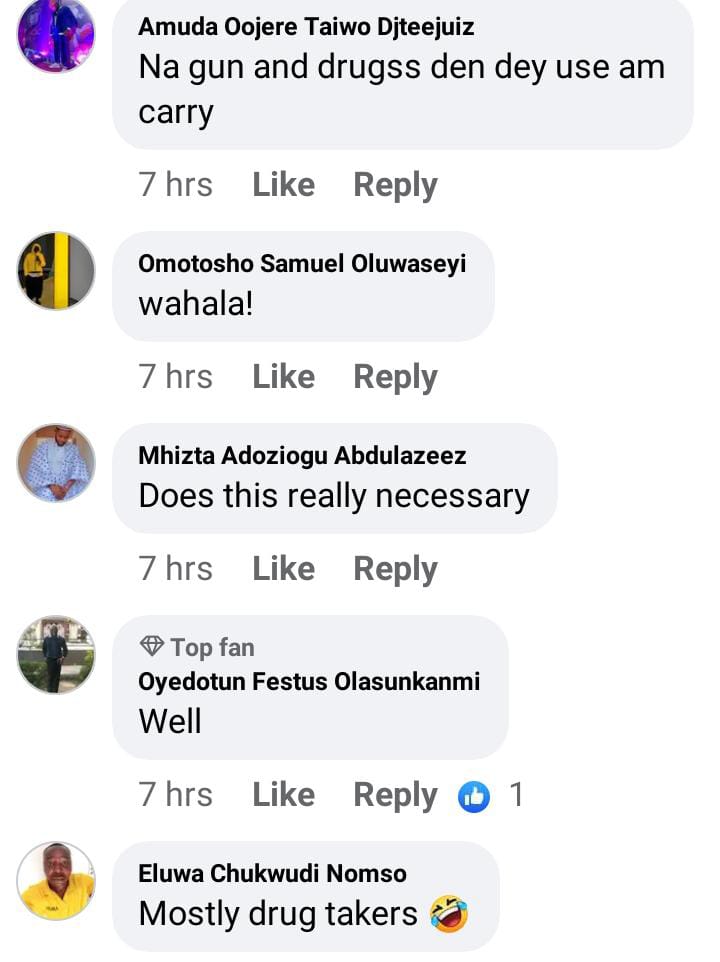Like the "Does this really necessary" comment

pyautogui.click(x=283, y=569)
